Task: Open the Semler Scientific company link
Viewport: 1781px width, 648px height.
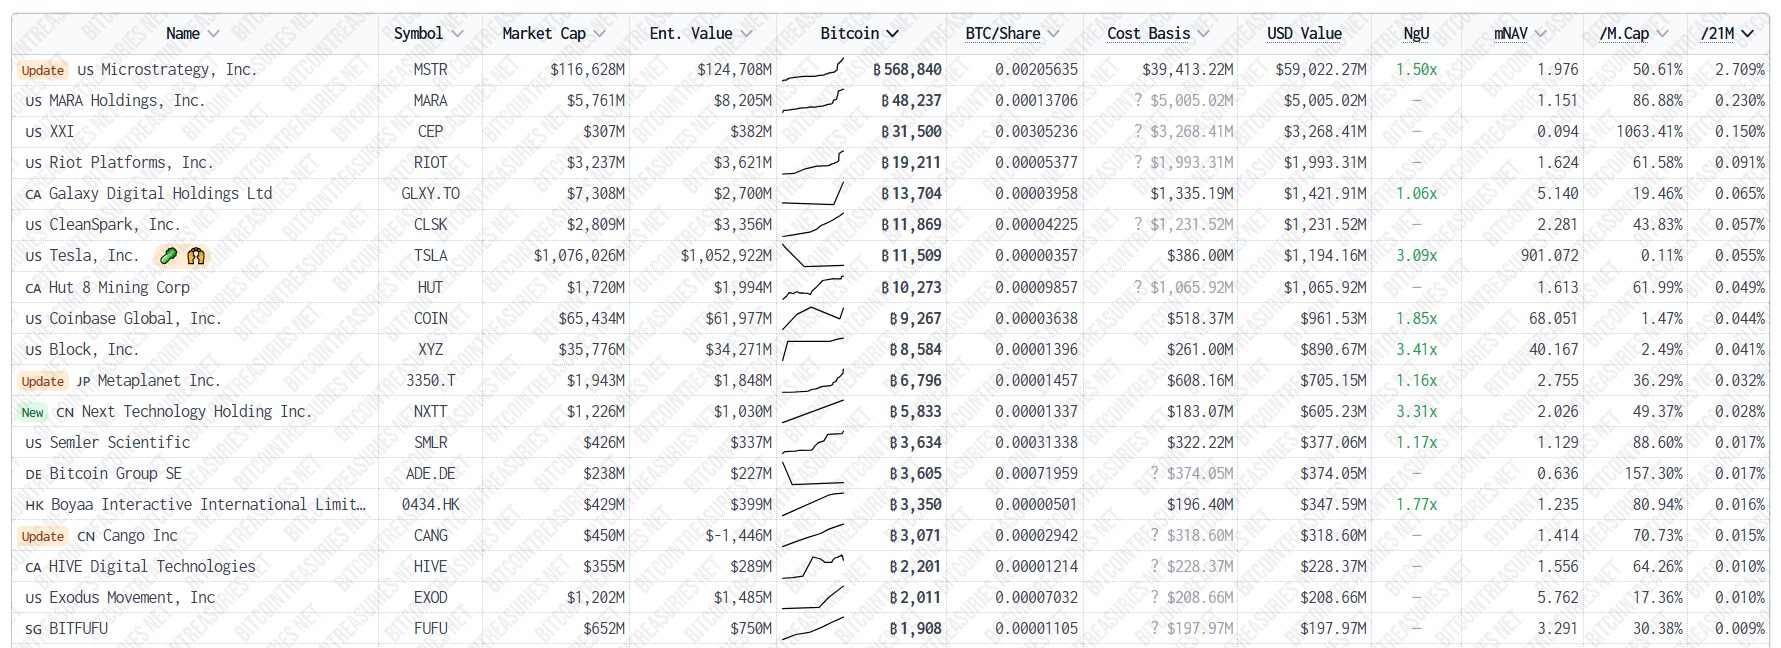Action: click(x=120, y=442)
